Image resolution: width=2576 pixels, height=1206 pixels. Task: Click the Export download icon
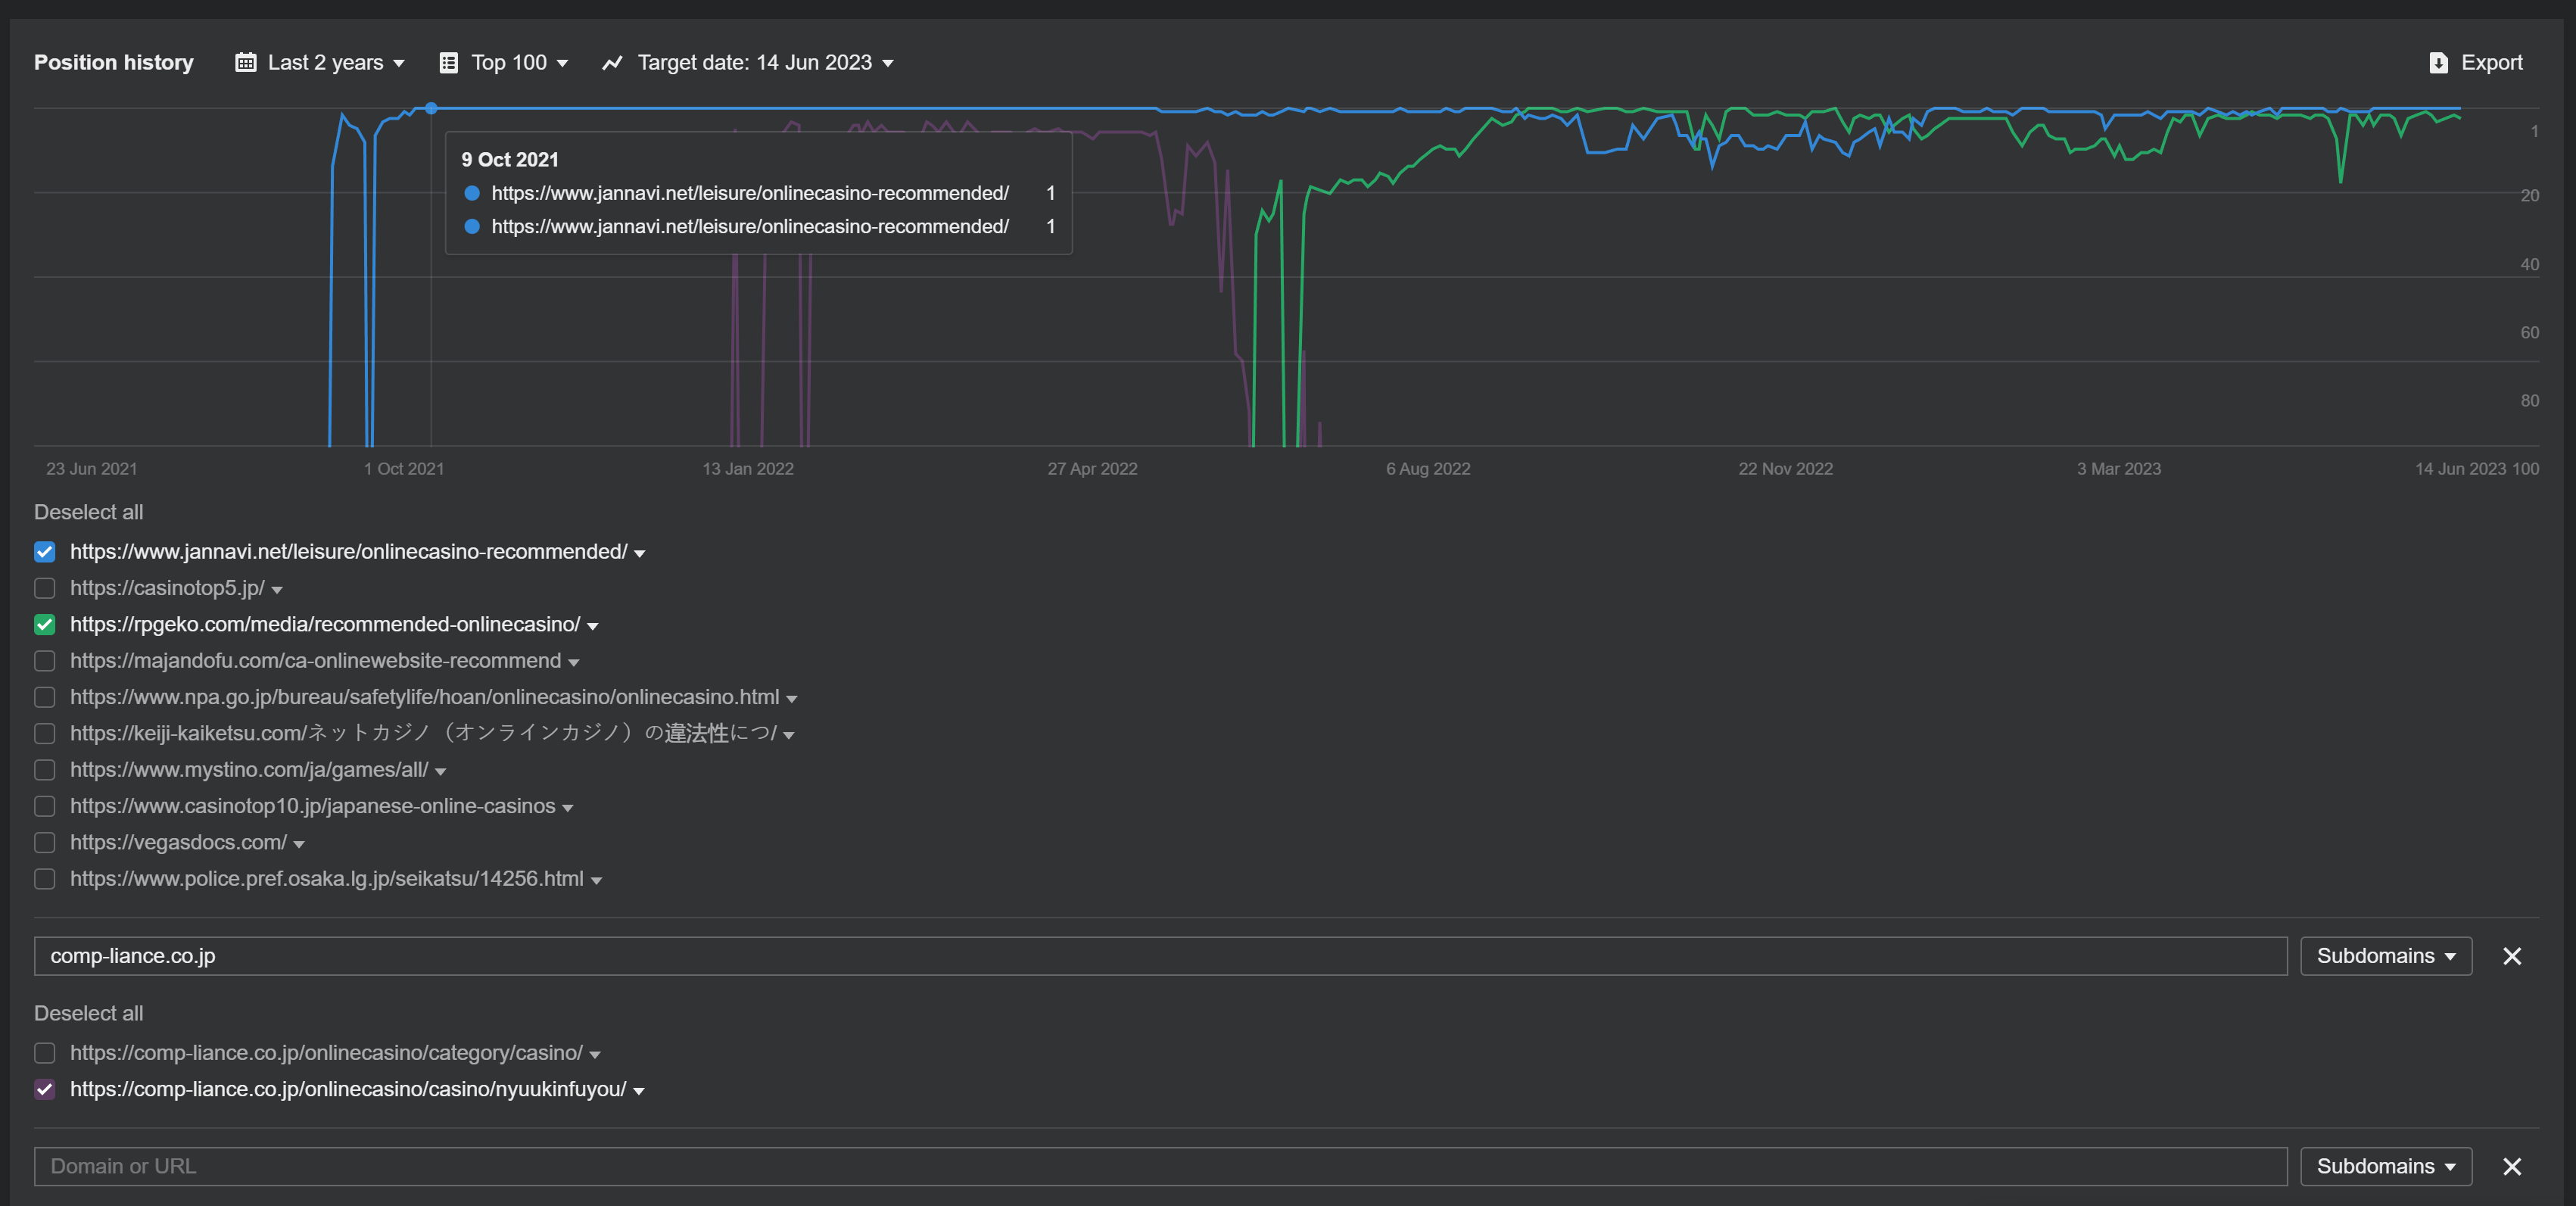click(x=2438, y=63)
